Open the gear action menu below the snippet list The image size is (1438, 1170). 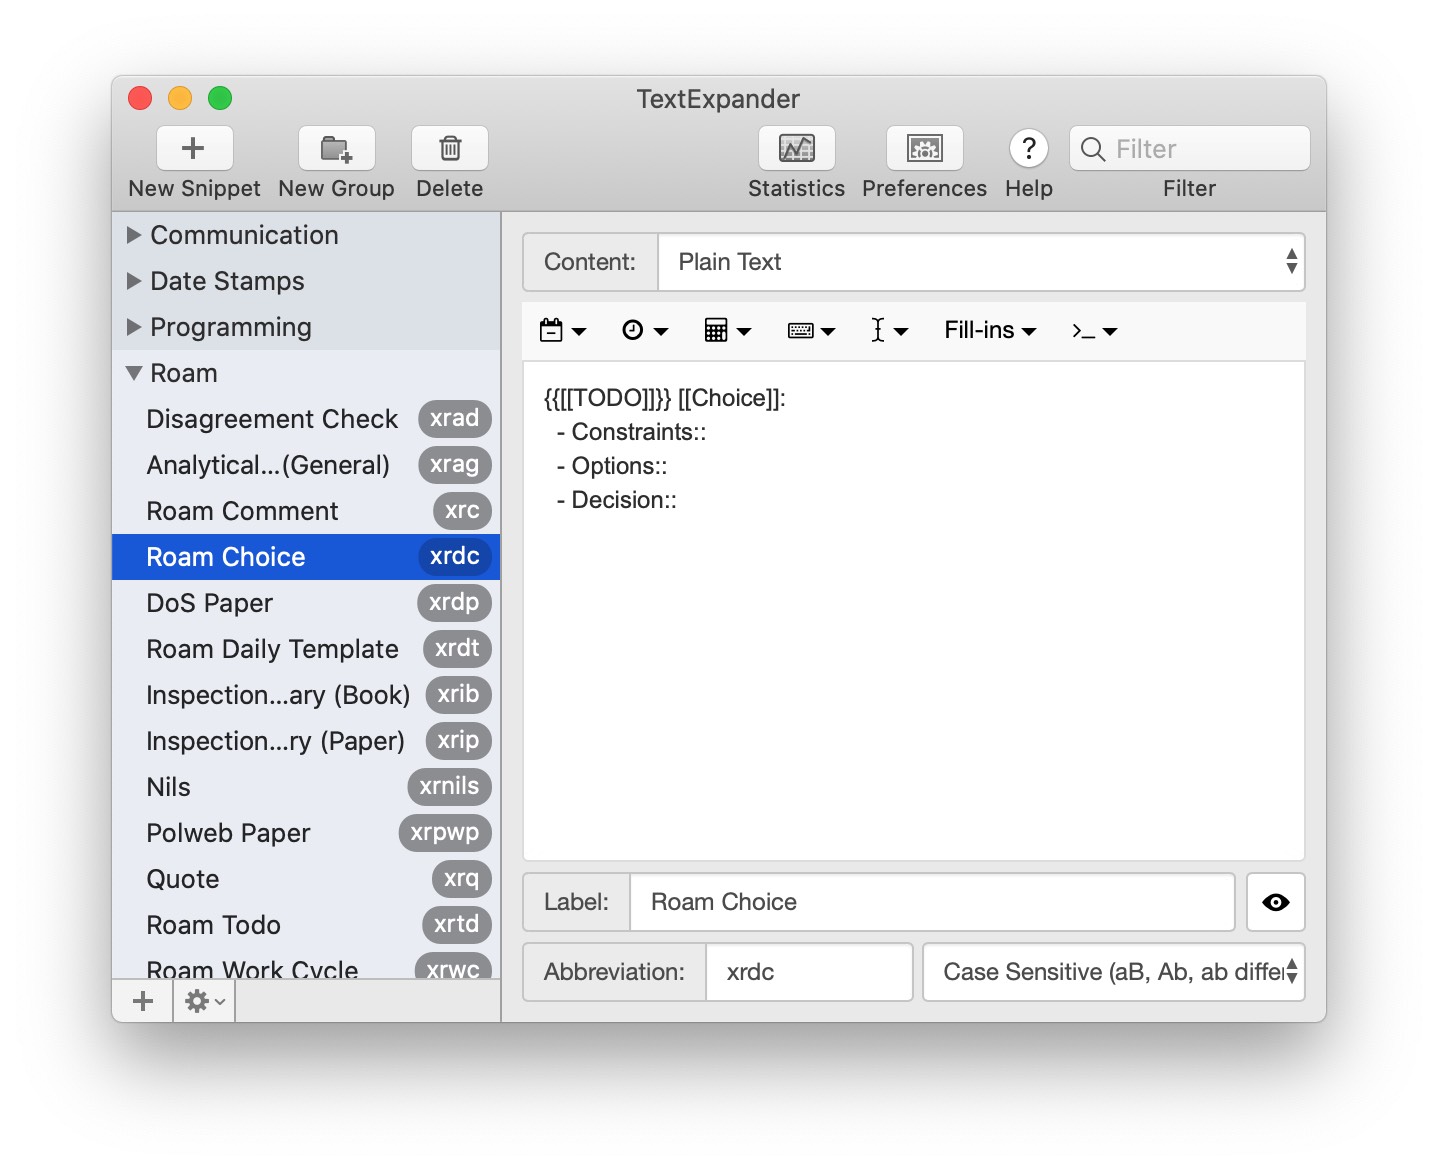coord(205,1001)
